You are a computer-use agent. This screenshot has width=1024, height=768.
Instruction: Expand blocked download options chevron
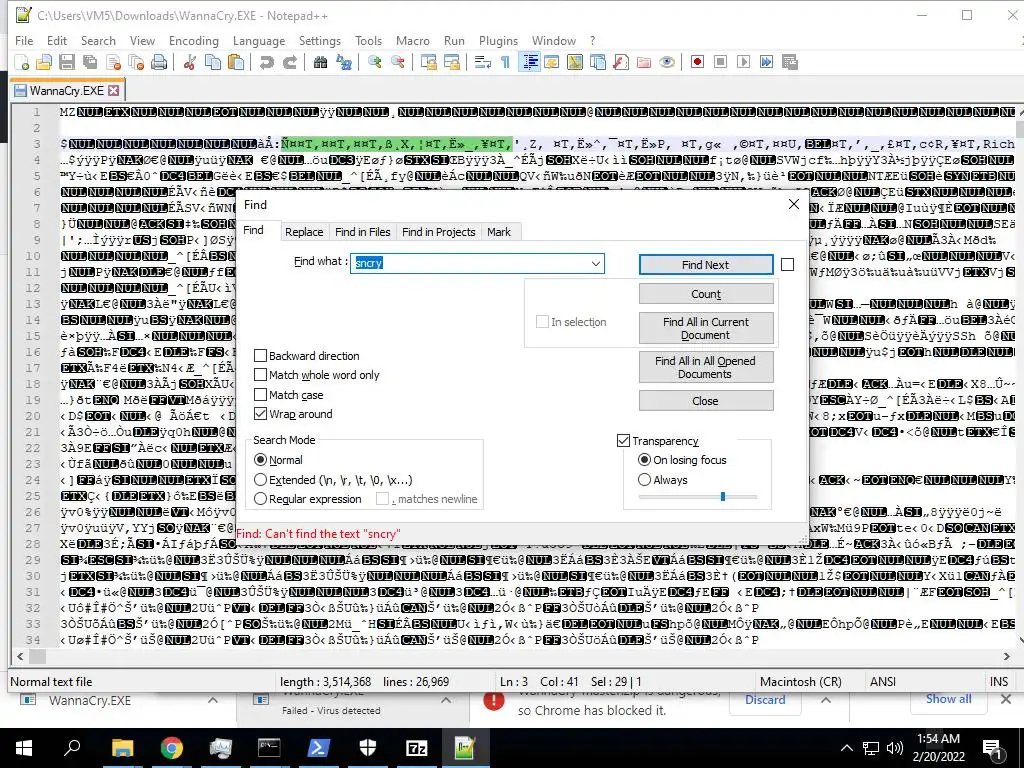click(825, 700)
